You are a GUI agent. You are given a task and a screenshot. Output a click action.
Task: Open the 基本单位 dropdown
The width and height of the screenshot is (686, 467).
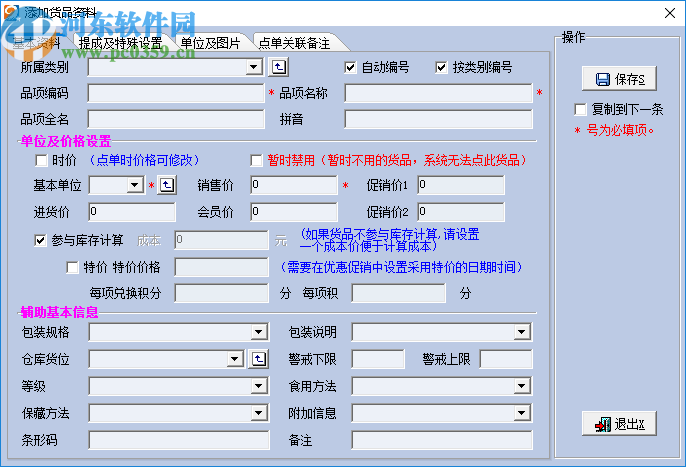coord(135,185)
